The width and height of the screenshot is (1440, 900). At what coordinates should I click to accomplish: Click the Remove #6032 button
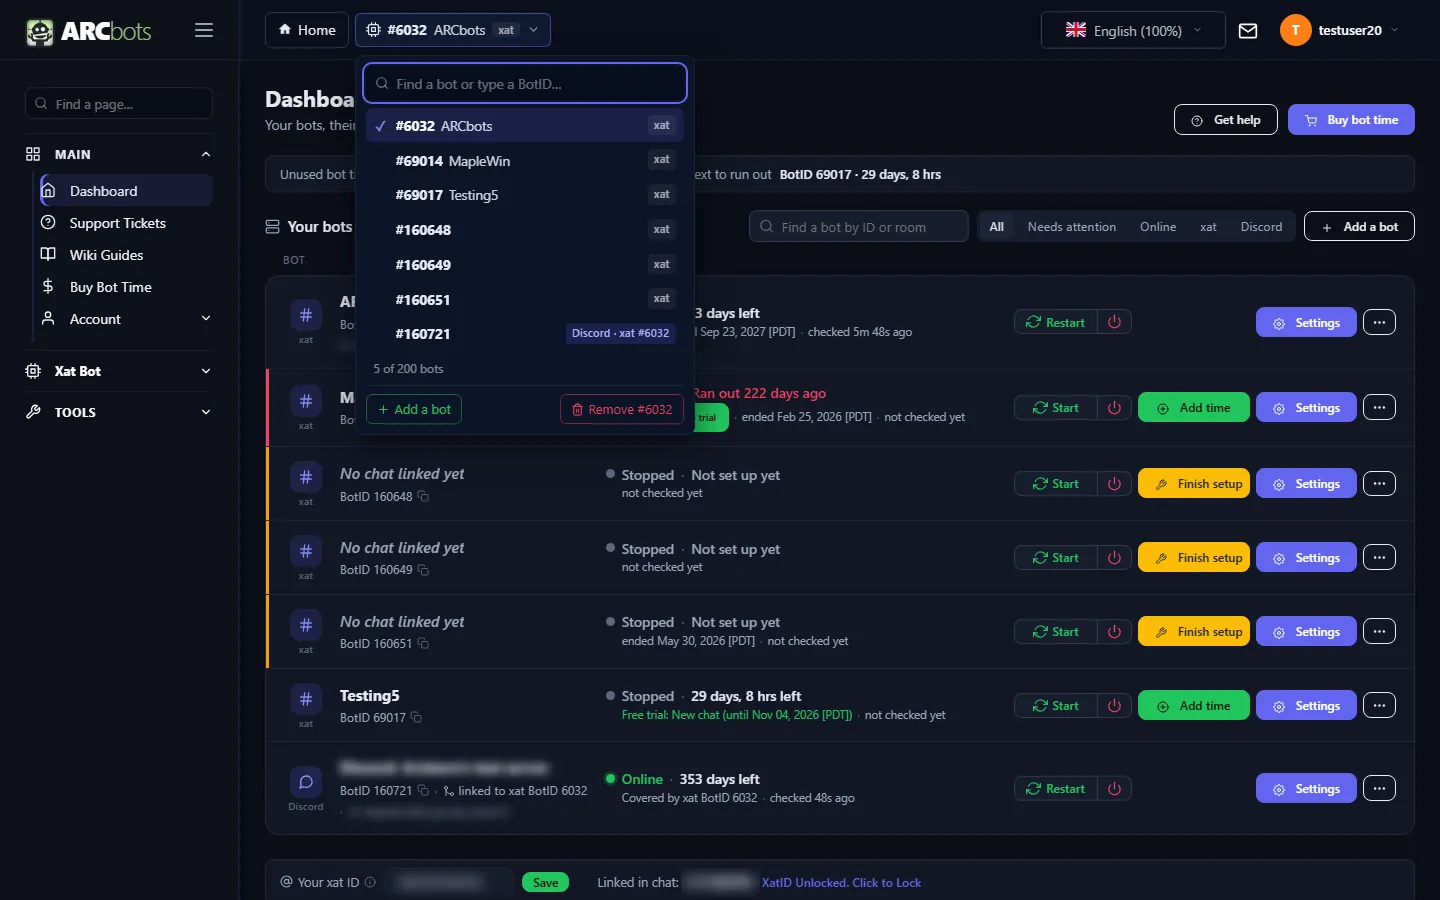622,410
